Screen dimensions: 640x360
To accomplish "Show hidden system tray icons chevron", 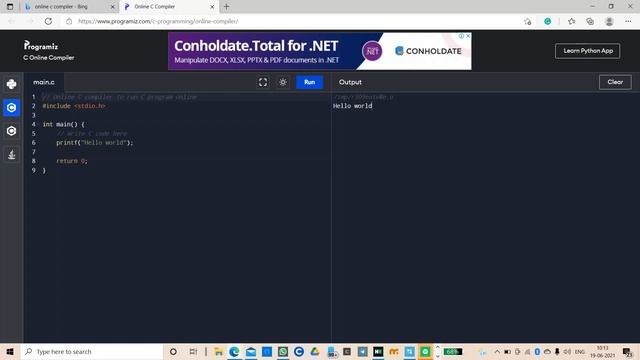I will (x=497, y=351).
